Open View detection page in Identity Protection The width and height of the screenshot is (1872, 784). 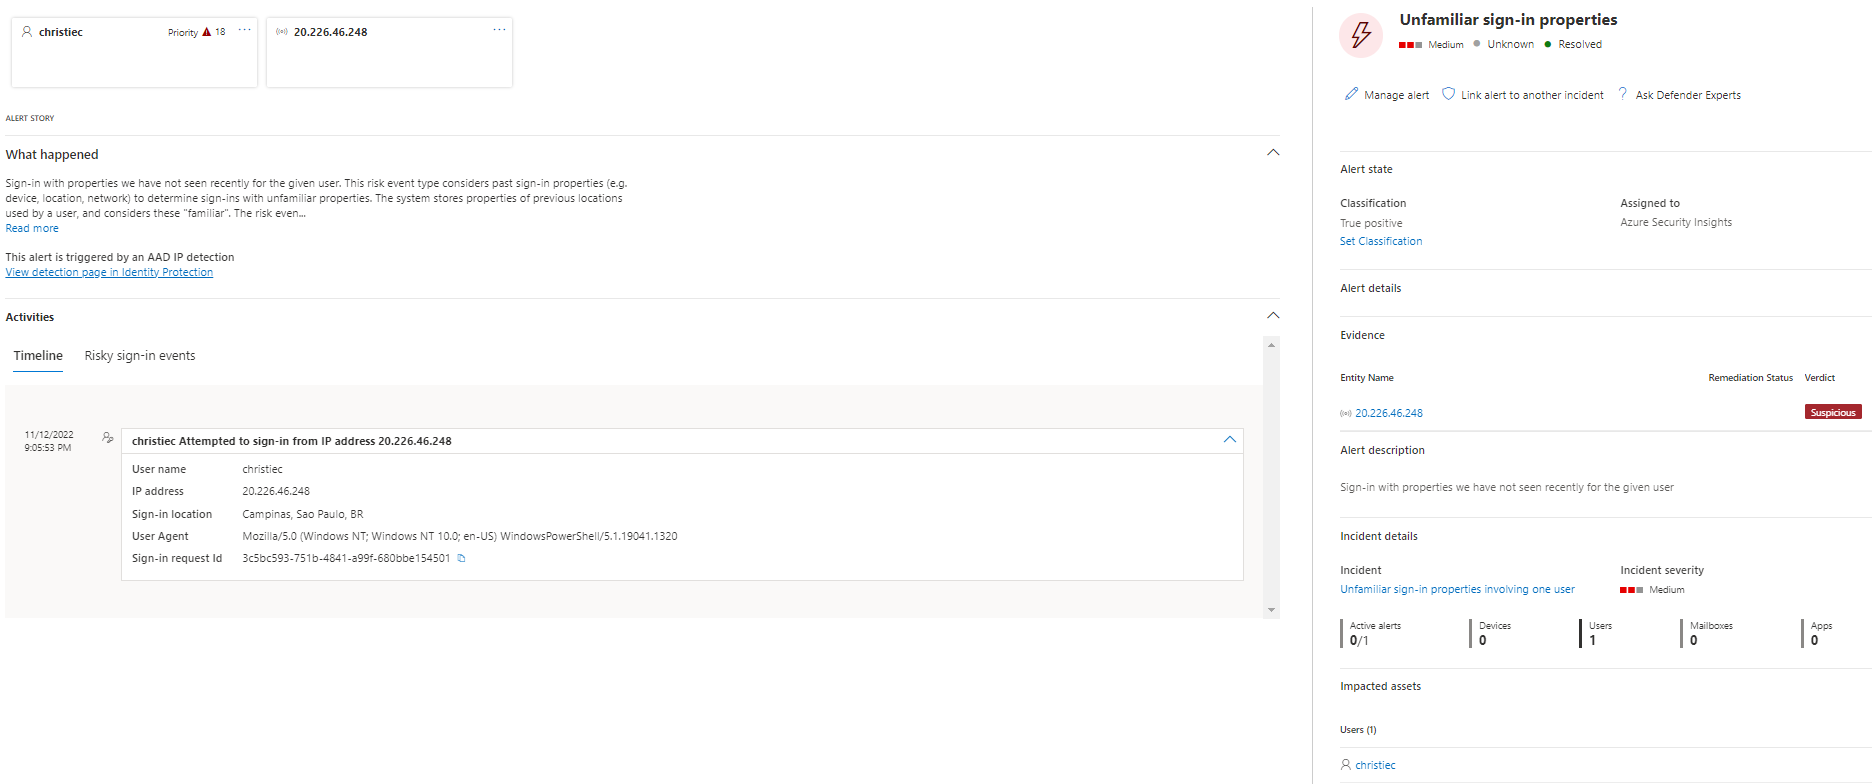(109, 272)
